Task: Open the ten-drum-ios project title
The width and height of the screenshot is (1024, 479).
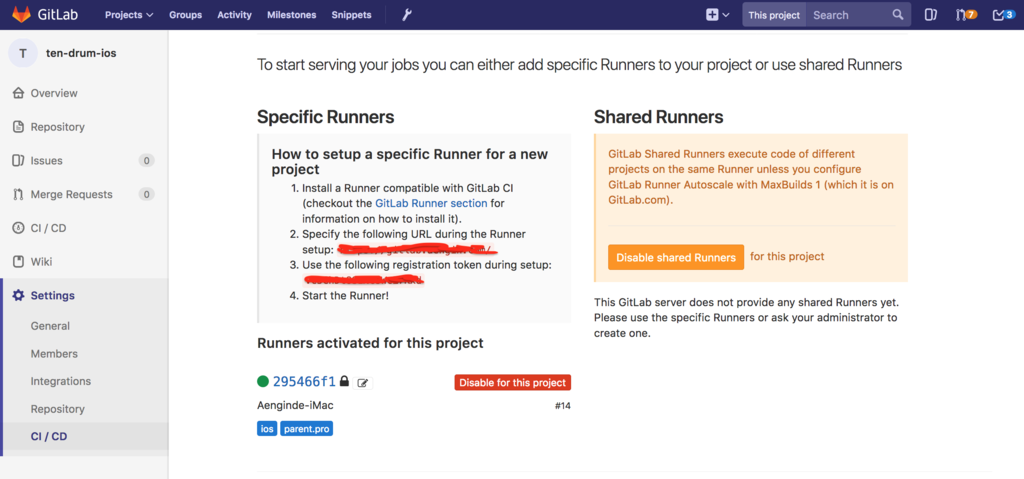Action: [x=82, y=53]
